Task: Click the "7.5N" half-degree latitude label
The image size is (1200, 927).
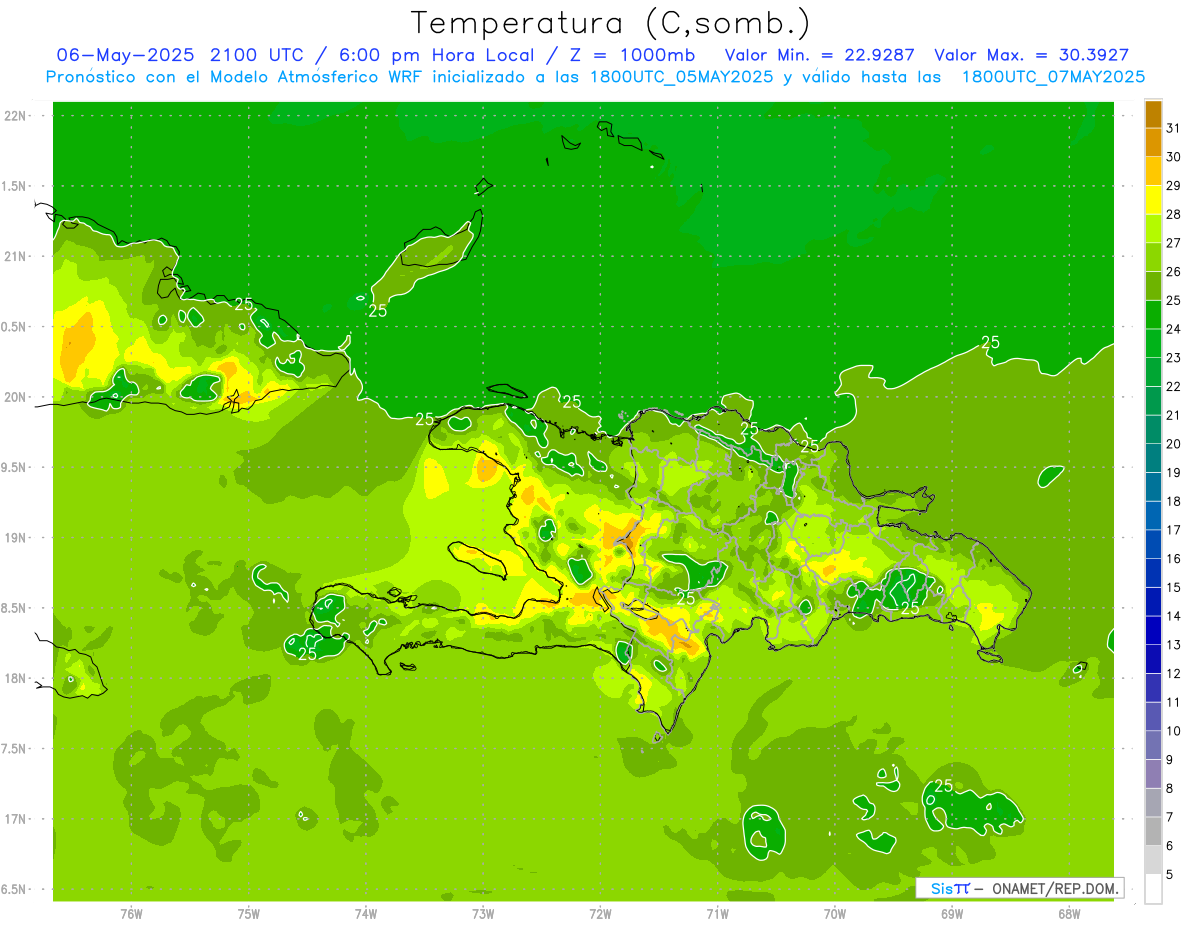Action: [x=16, y=748]
